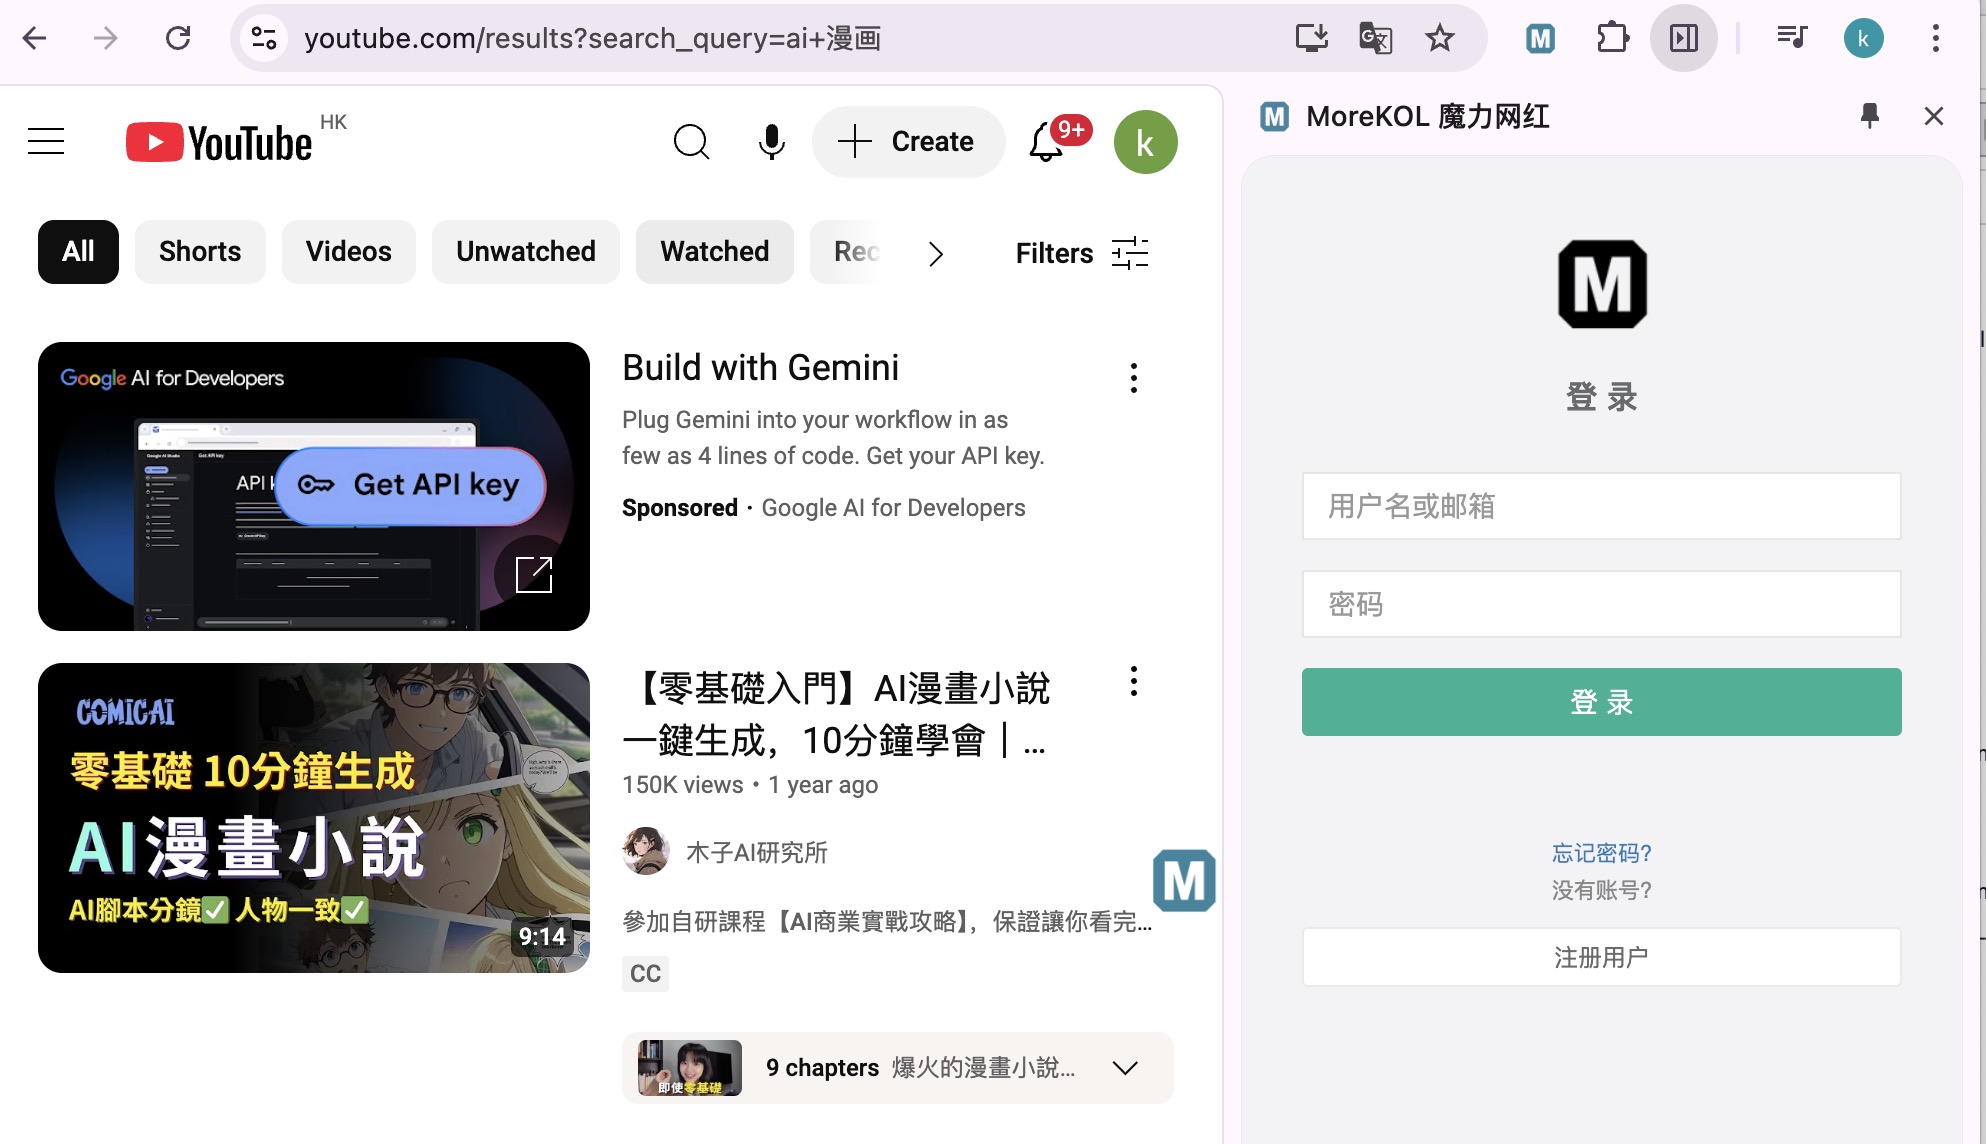Click the browser address bar URL
Image resolution: width=1986 pixels, height=1144 pixels.
click(x=592, y=39)
